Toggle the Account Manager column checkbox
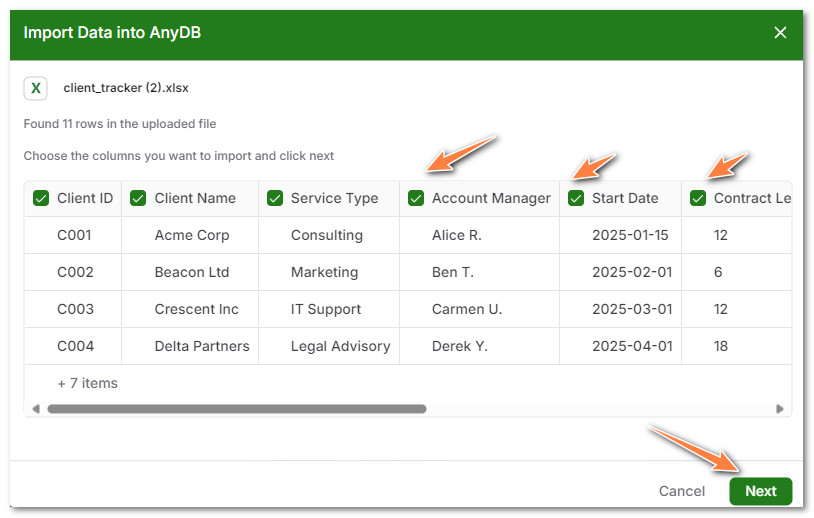 point(416,198)
